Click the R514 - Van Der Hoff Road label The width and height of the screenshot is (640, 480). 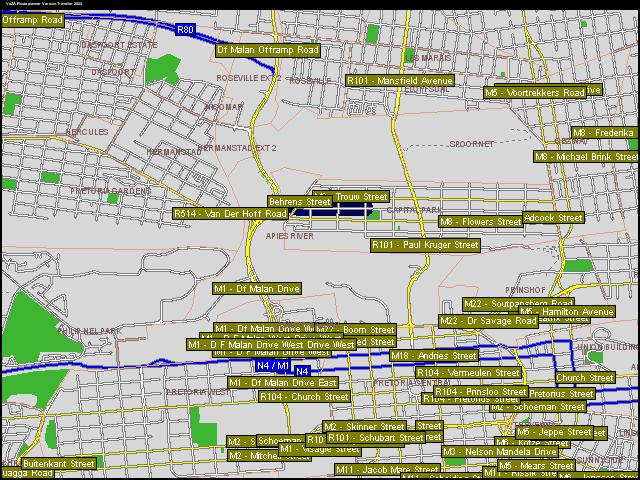pos(231,213)
